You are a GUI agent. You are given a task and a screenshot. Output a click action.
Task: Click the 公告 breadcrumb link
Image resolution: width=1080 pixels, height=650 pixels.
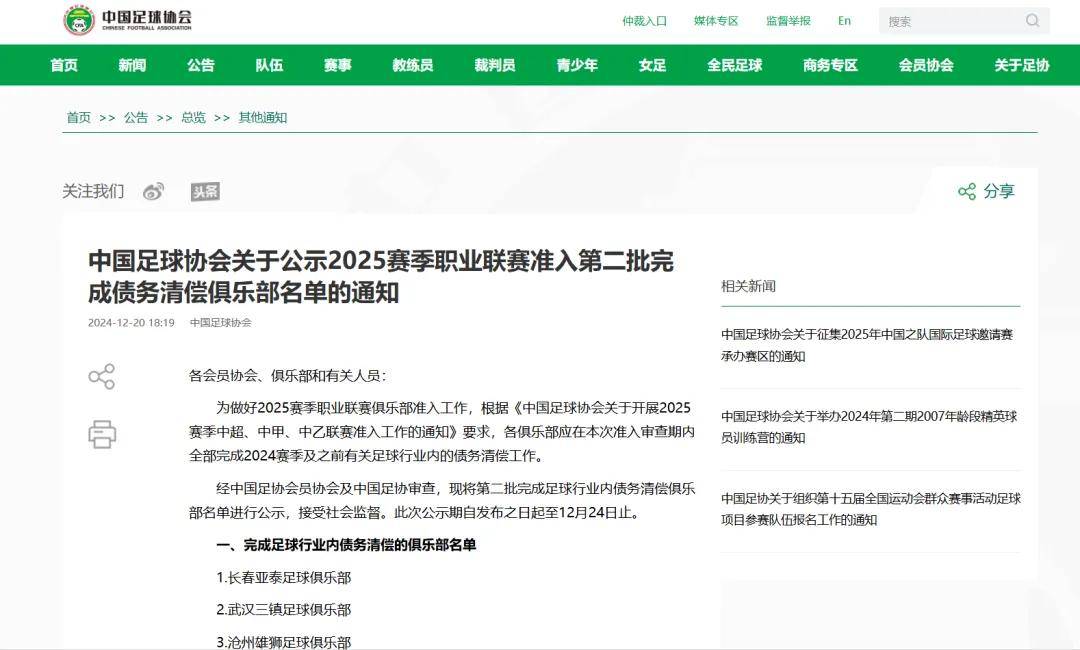(136, 118)
